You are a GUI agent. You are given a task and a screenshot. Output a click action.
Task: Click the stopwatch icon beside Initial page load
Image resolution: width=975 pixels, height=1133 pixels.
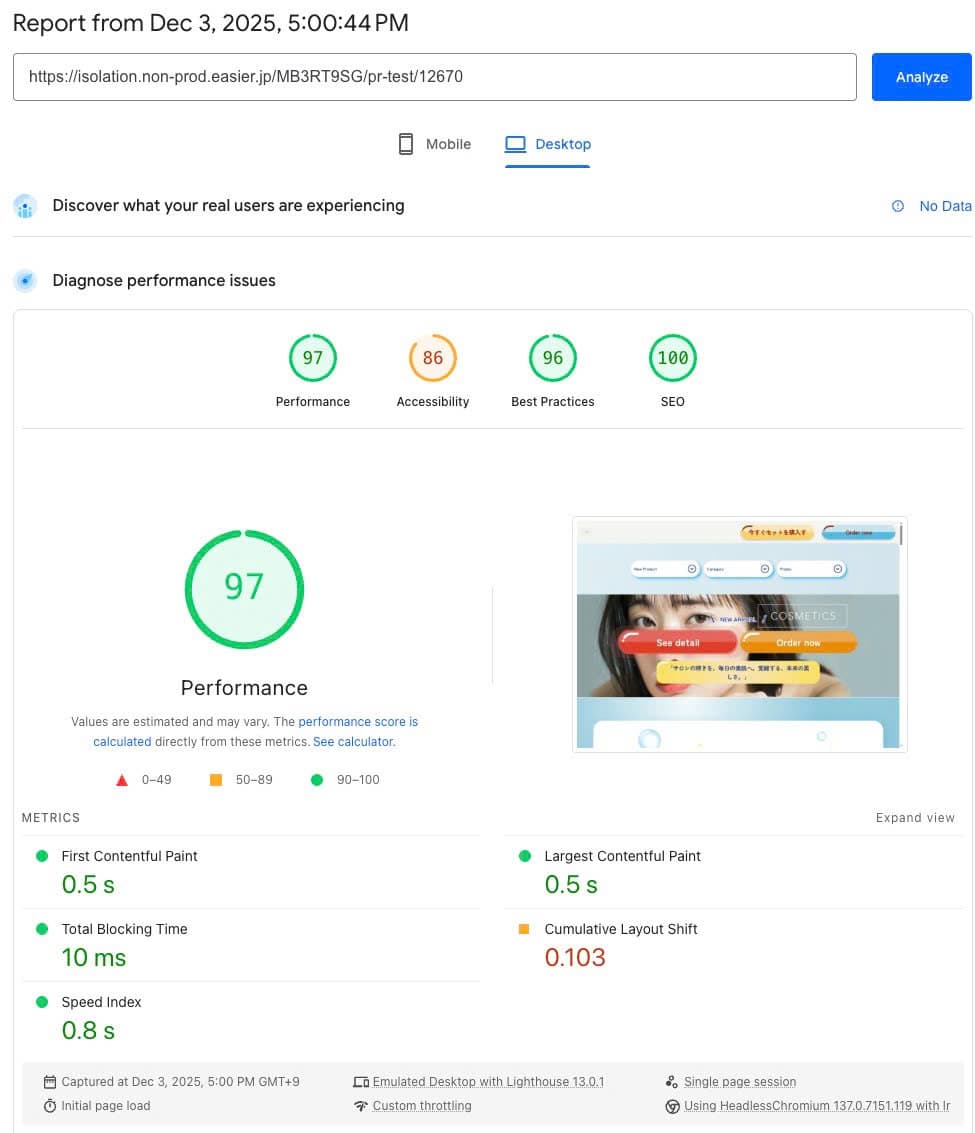click(49, 1105)
